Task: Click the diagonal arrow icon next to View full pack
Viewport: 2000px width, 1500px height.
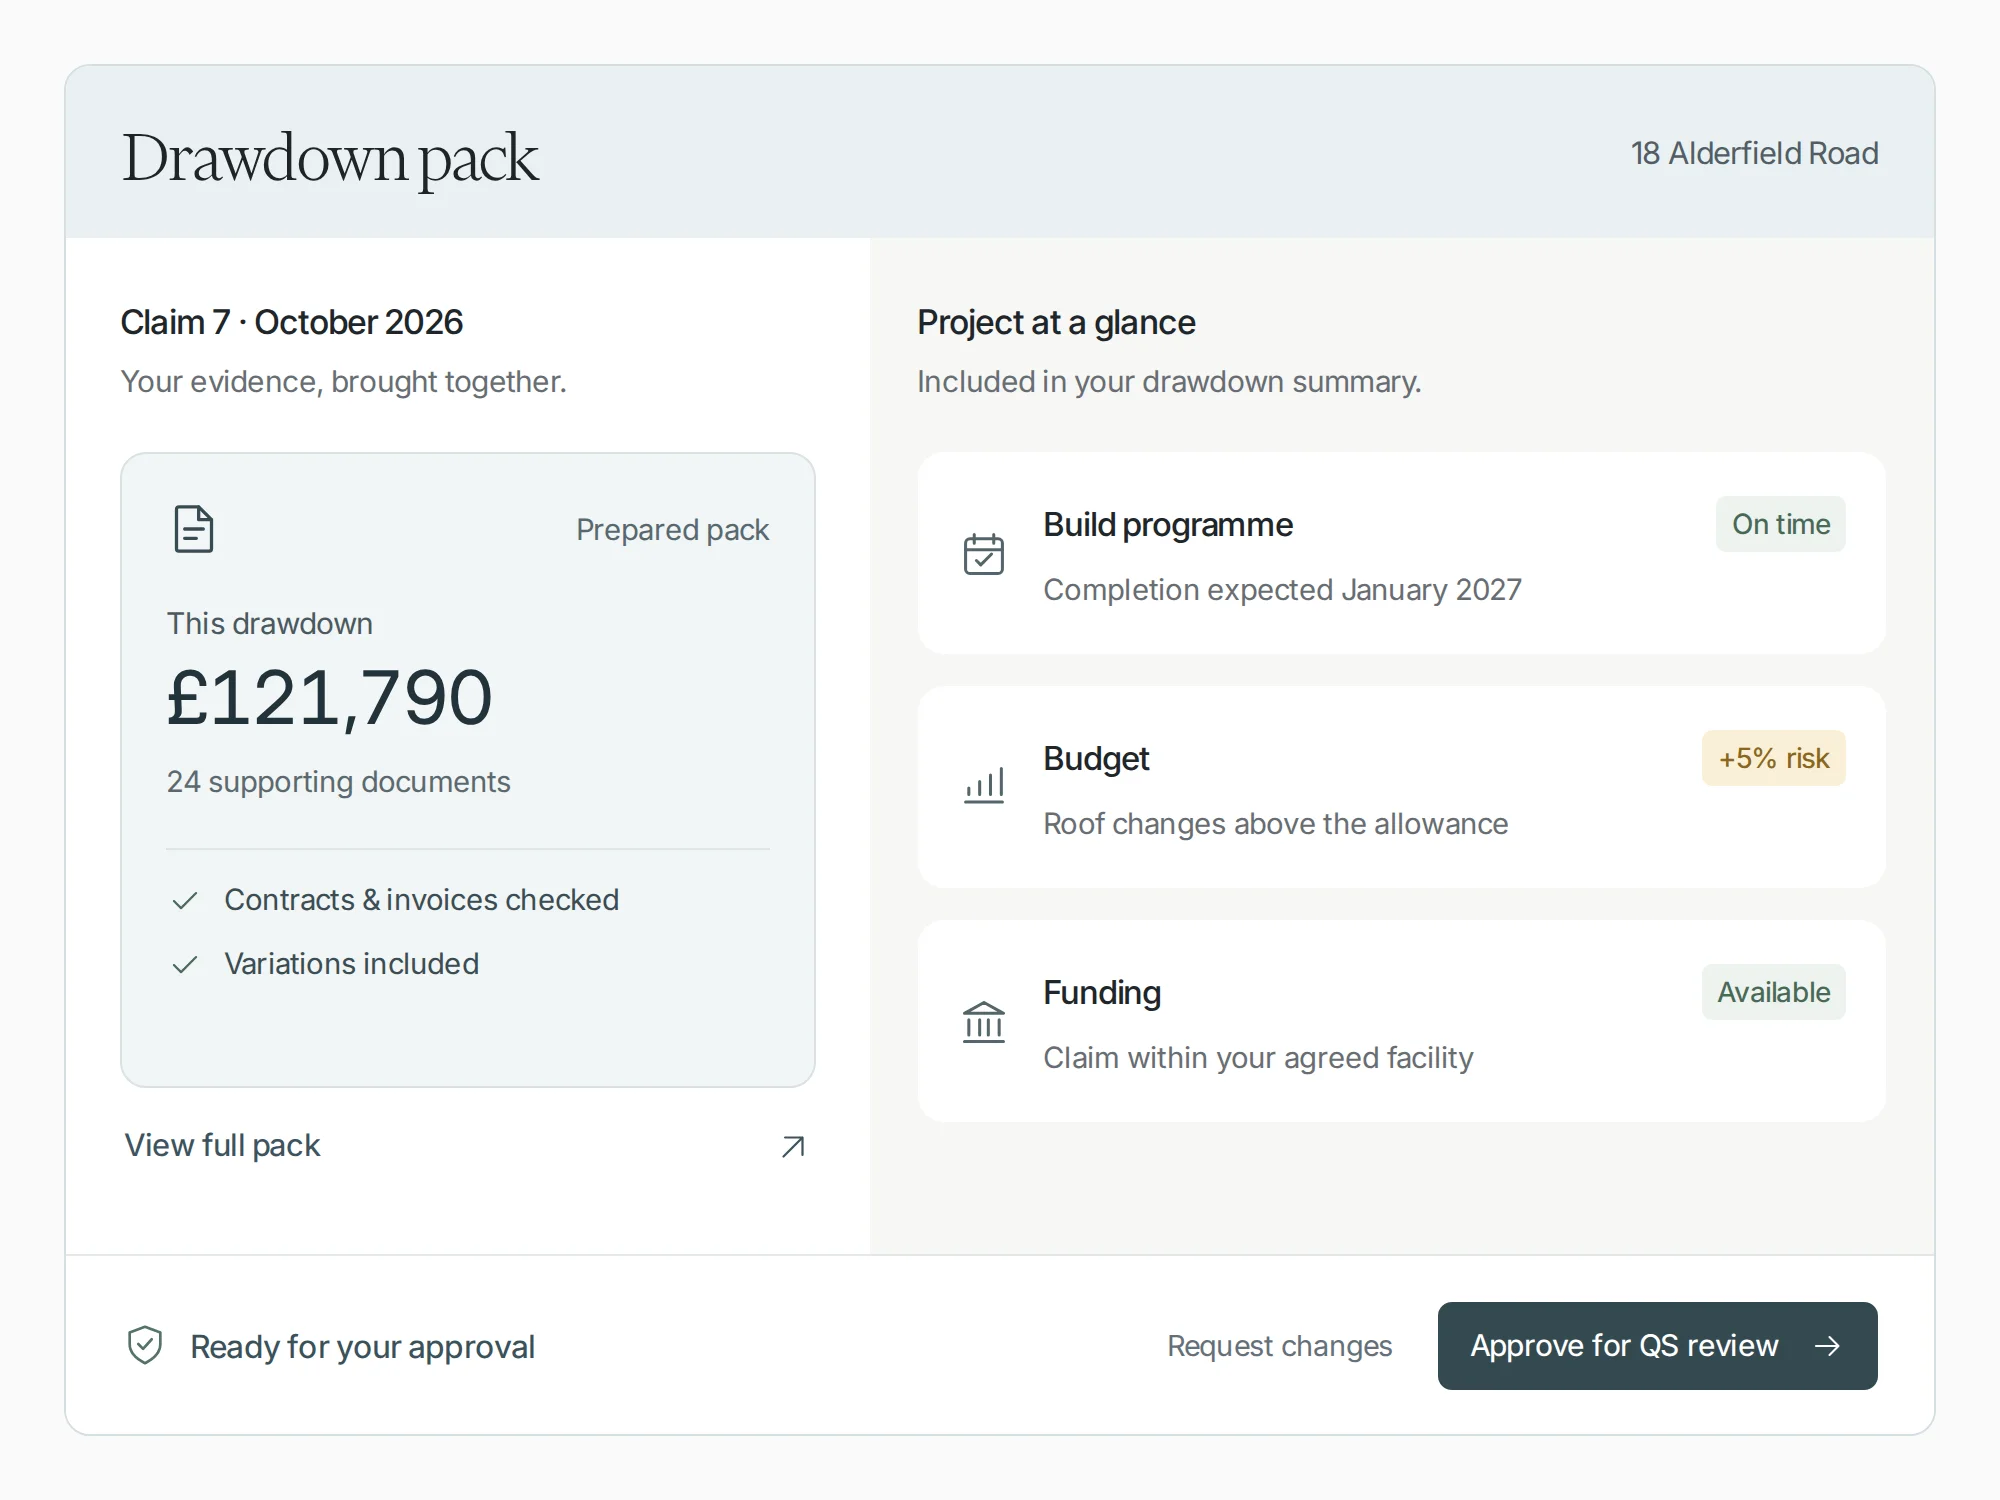Action: [793, 1146]
